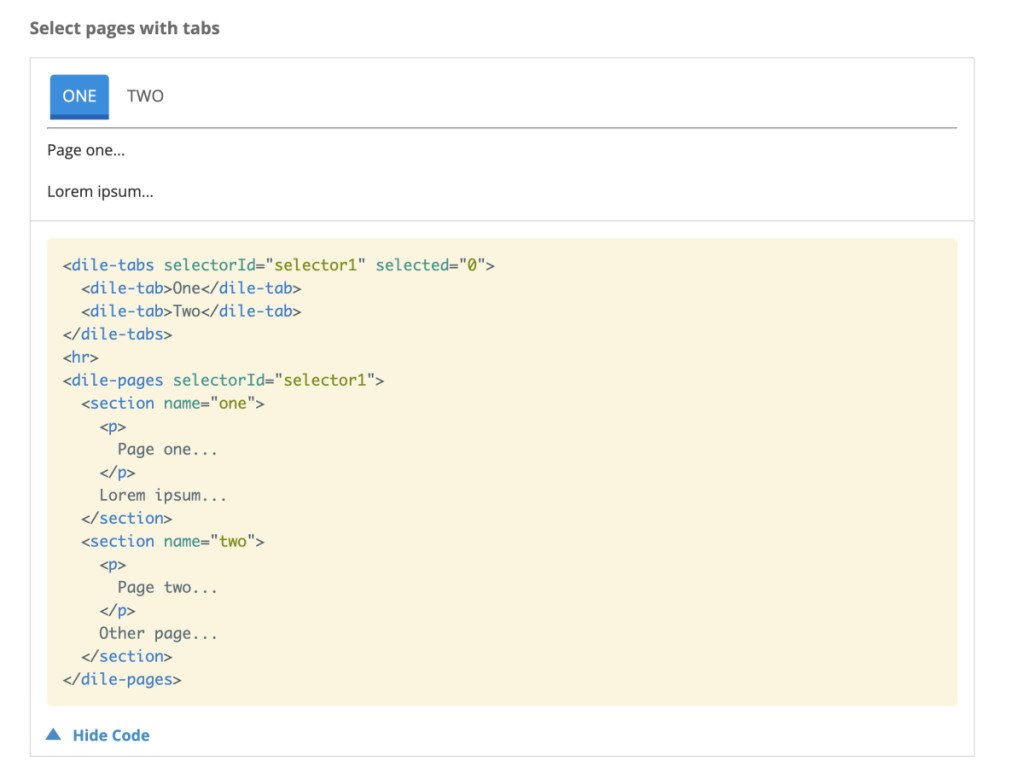The height and width of the screenshot is (767, 1024).
Task: Click the "Select pages with tabs" heading
Action: pos(124,28)
